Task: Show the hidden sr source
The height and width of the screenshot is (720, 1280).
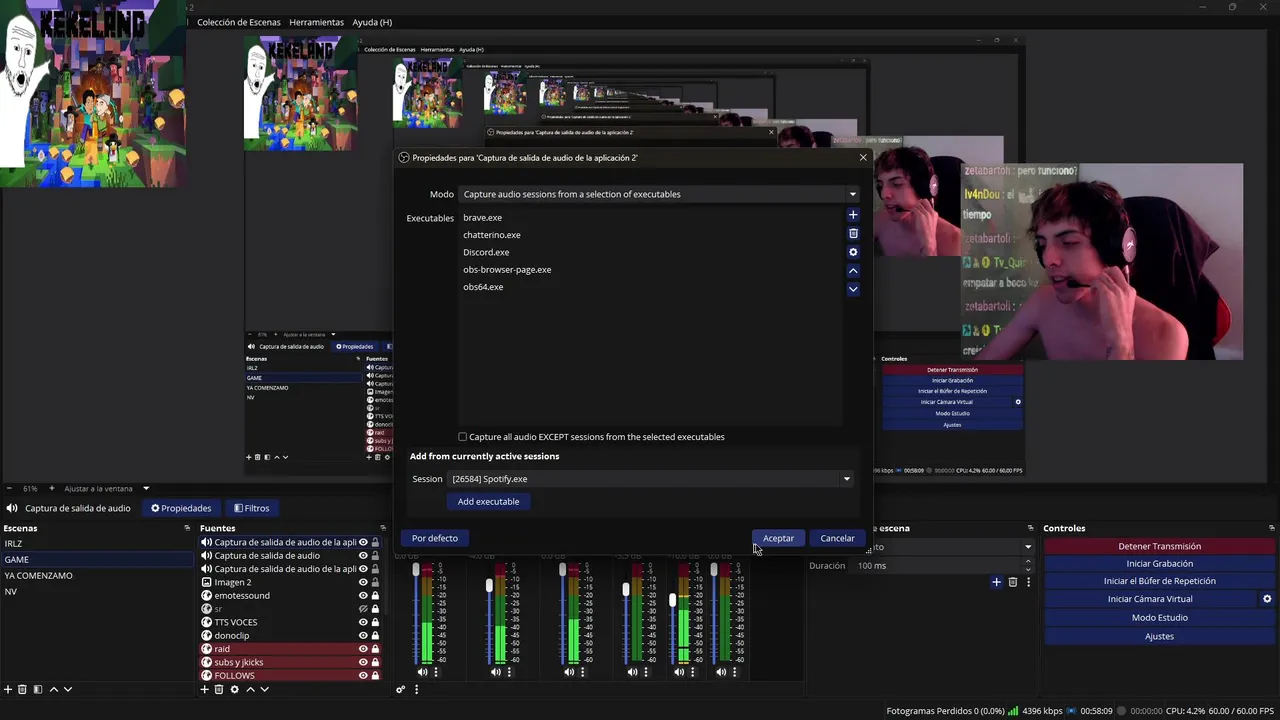Action: pos(363,609)
